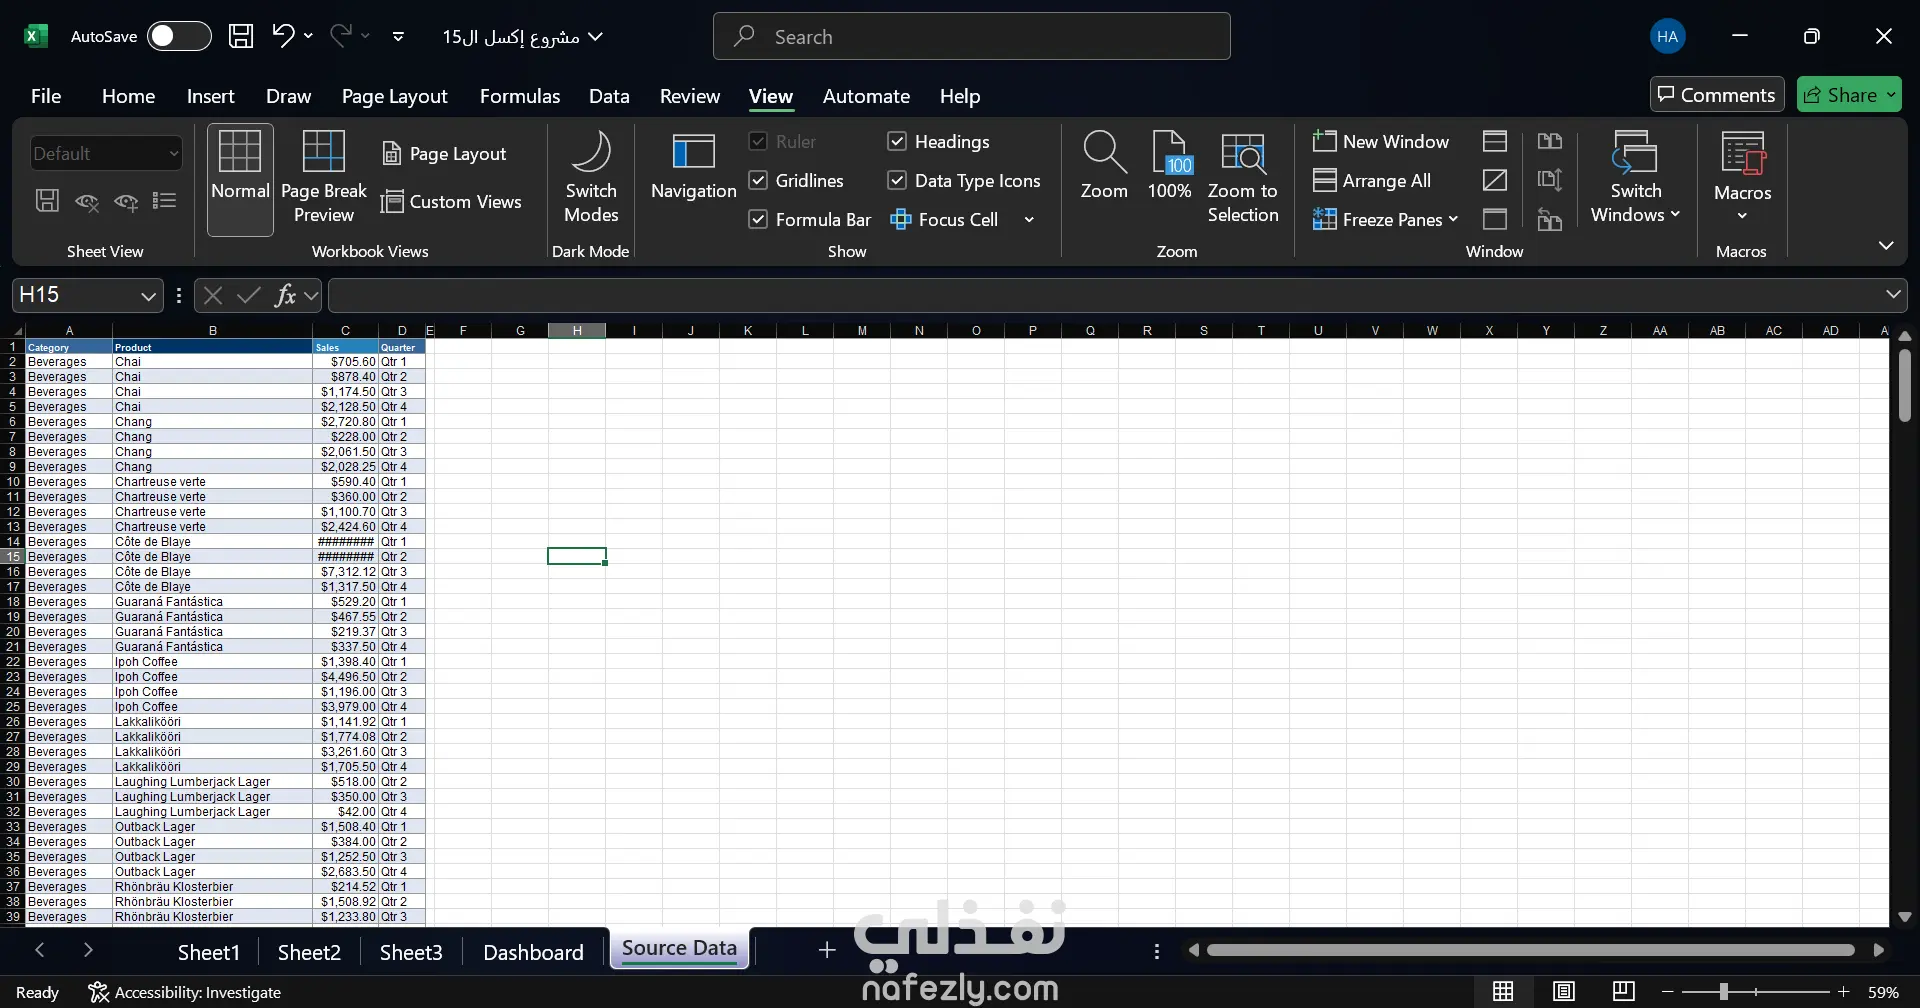Click the Insert Function fx icon
1920x1008 pixels.
coord(286,295)
